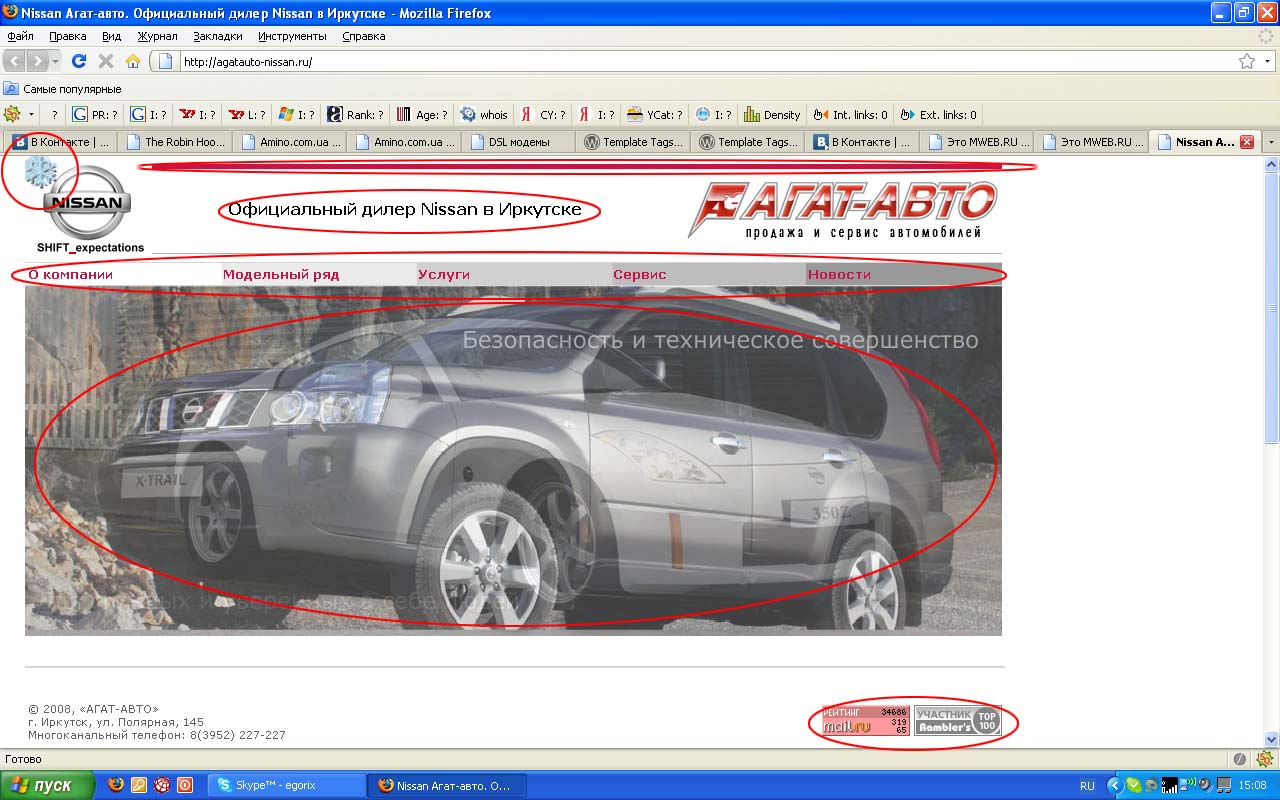Expand the URL bar history dropdown
1280x800 pixels.
[1268, 61]
